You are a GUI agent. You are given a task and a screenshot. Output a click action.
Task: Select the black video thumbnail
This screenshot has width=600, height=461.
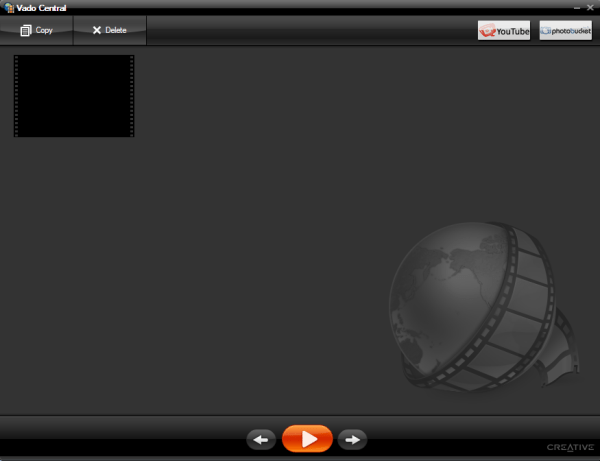74,96
